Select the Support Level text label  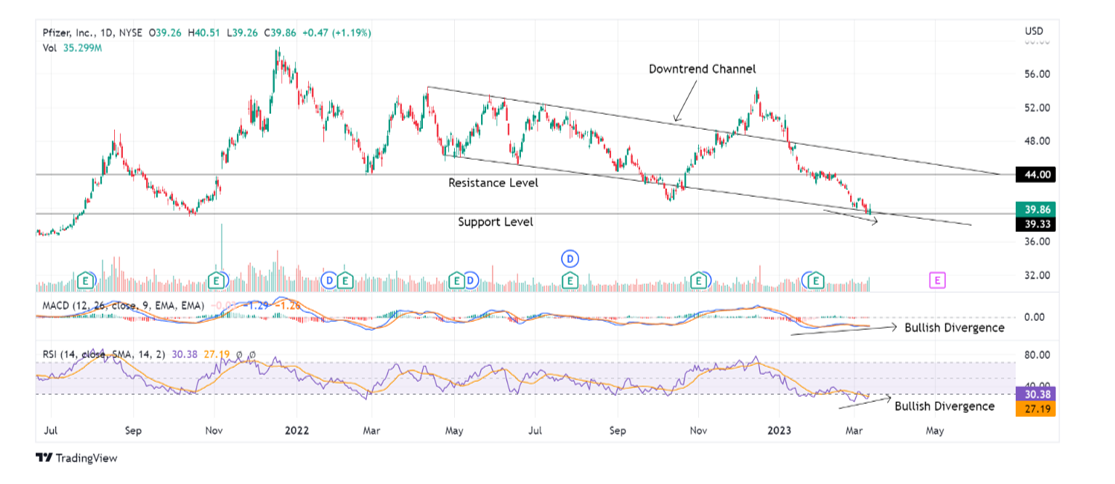point(495,222)
